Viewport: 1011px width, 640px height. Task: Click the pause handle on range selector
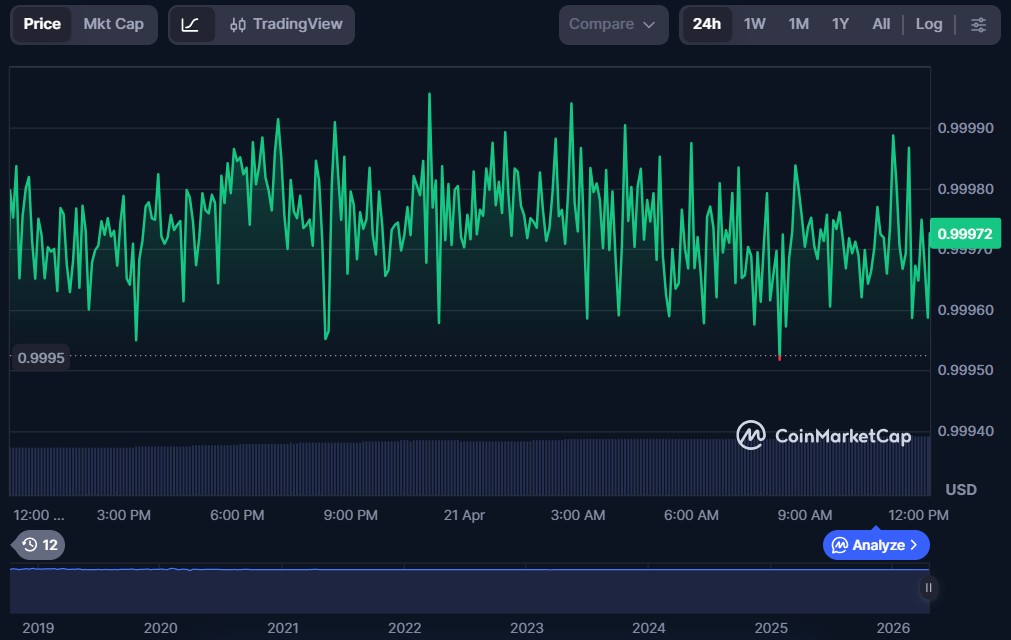click(x=928, y=588)
